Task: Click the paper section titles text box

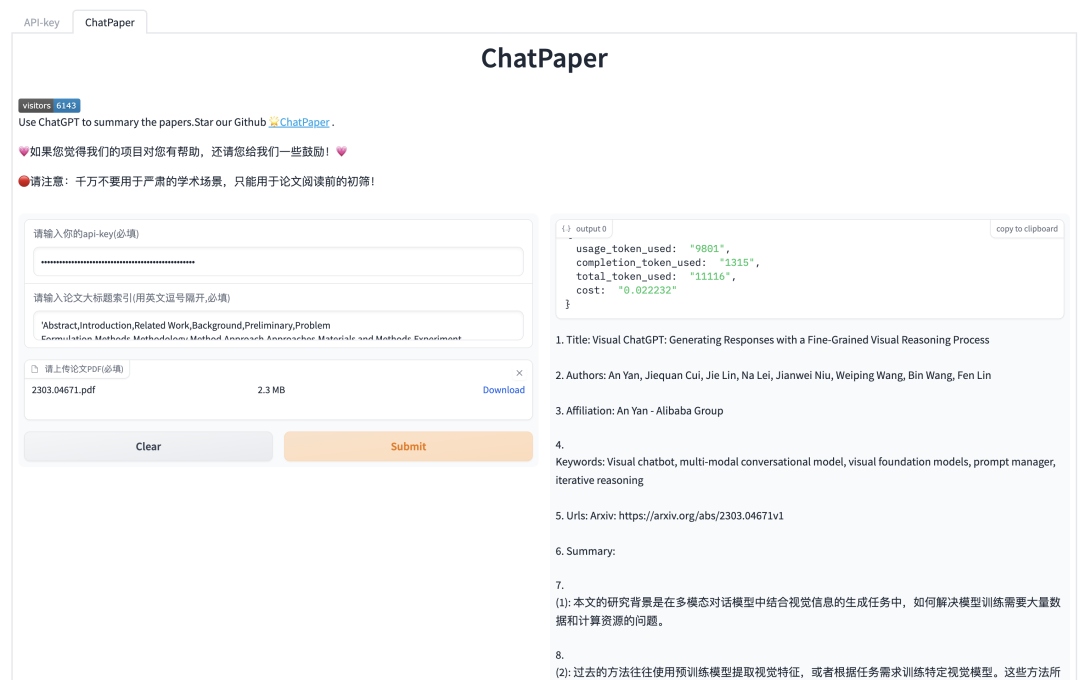Action: click(x=278, y=326)
